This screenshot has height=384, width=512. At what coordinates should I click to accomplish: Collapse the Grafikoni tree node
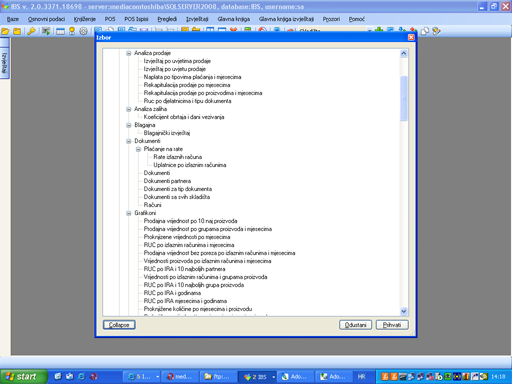pos(129,213)
